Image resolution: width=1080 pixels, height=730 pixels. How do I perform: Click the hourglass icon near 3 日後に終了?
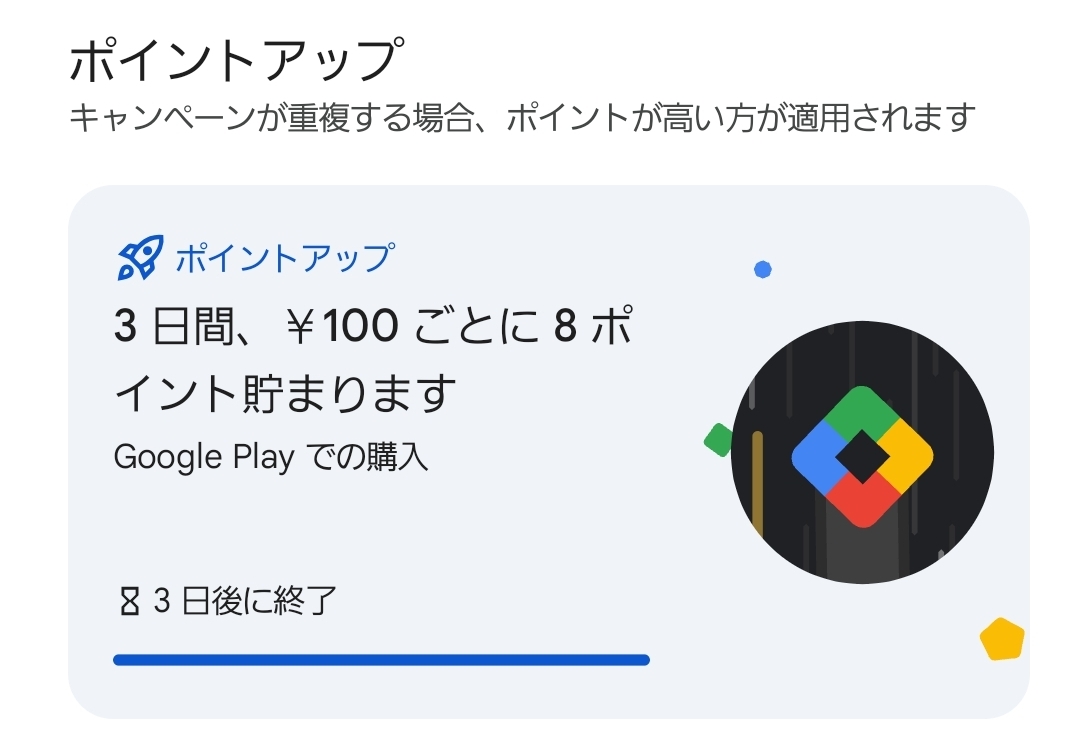pos(129,602)
